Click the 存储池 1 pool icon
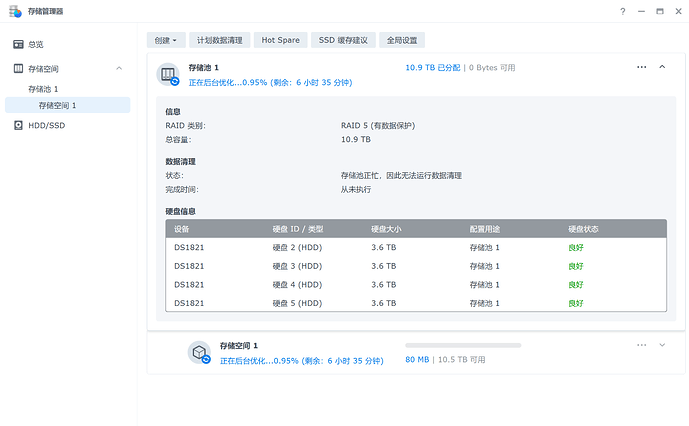The image size is (689, 426). (x=169, y=73)
